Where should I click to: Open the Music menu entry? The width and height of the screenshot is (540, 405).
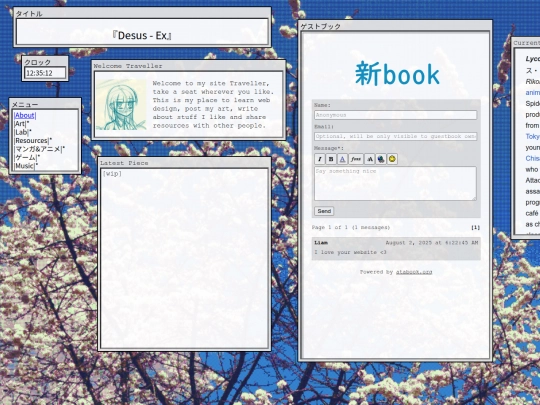point(24,166)
